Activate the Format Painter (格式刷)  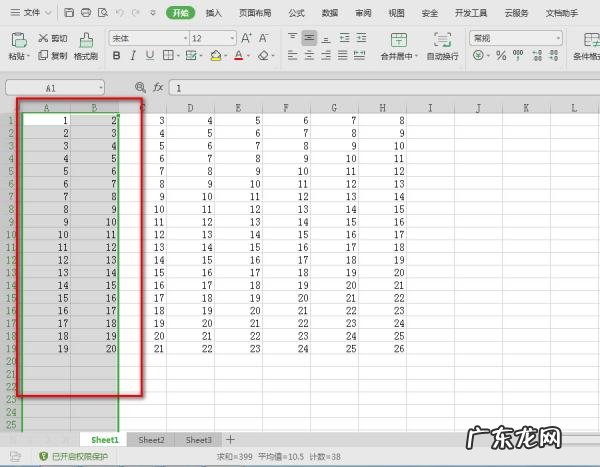(x=86, y=47)
